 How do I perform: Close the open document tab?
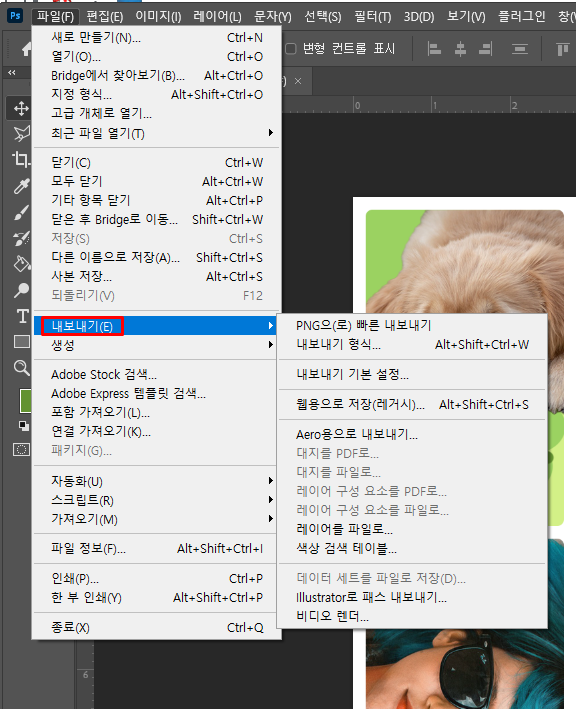tap(298, 81)
